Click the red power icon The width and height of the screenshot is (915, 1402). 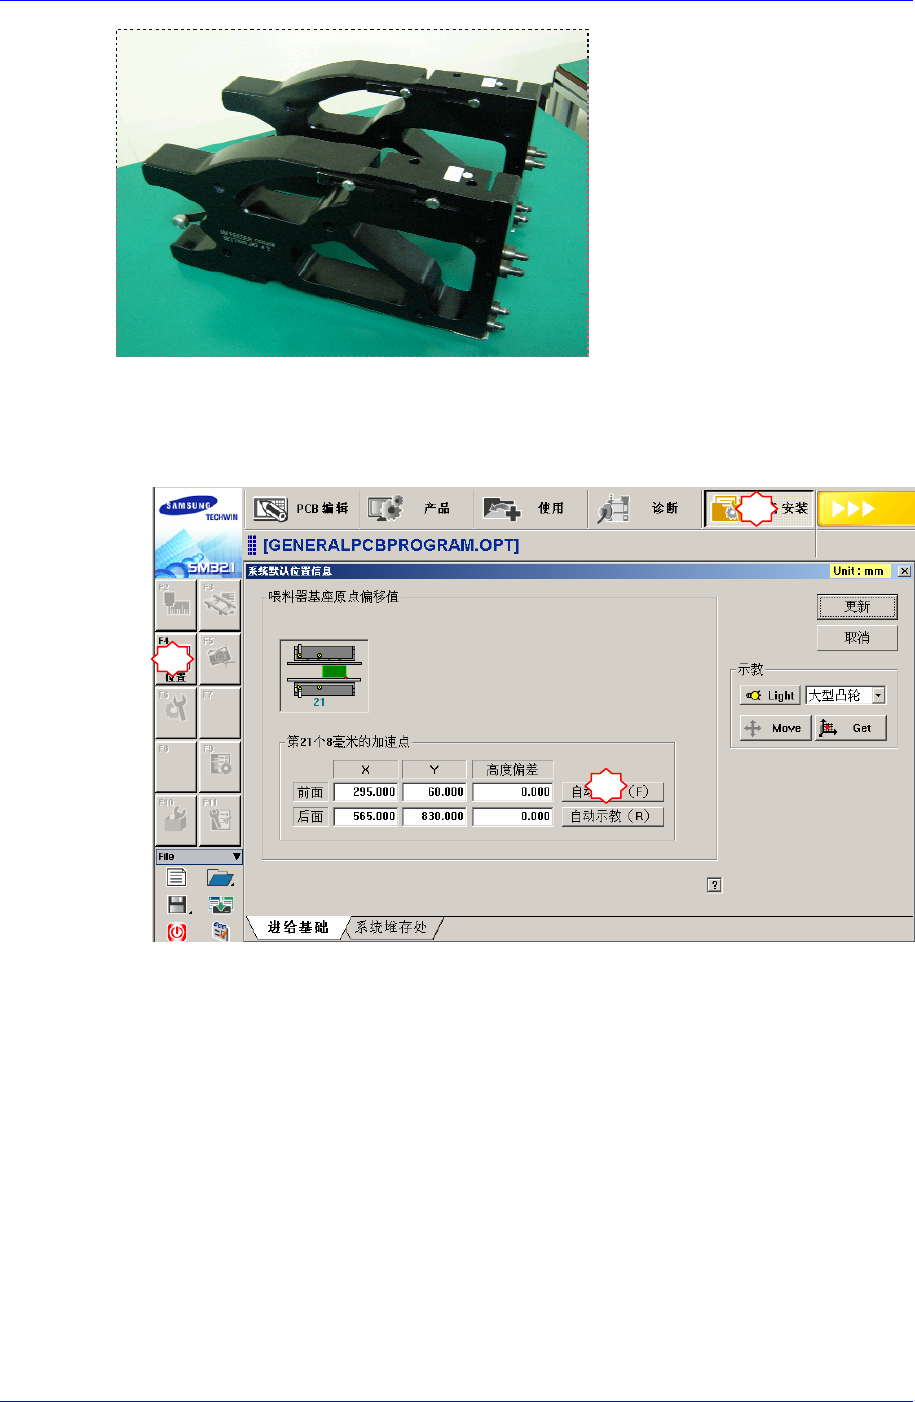(x=177, y=931)
